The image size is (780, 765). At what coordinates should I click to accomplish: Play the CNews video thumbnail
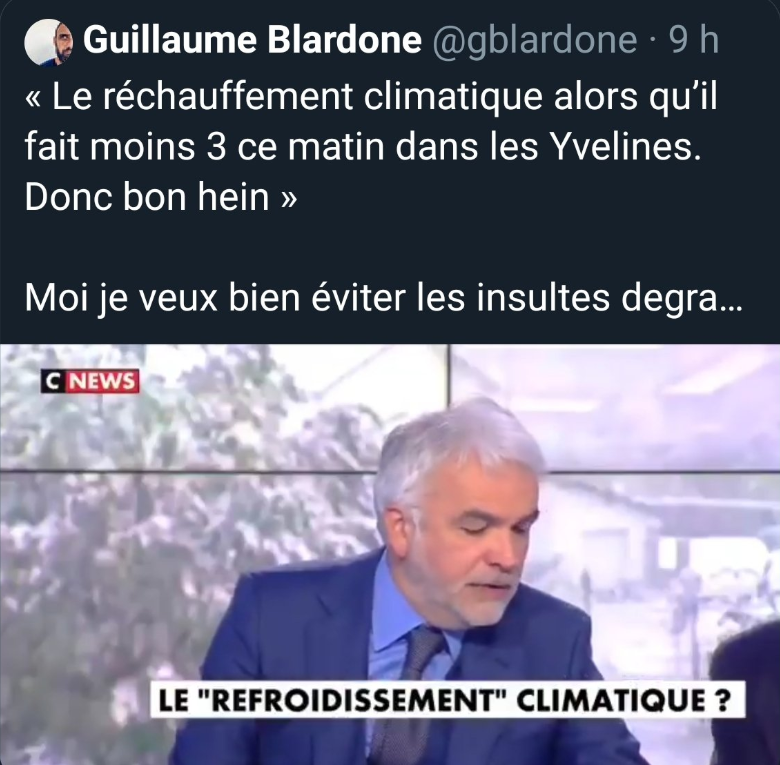pos(390,554)
